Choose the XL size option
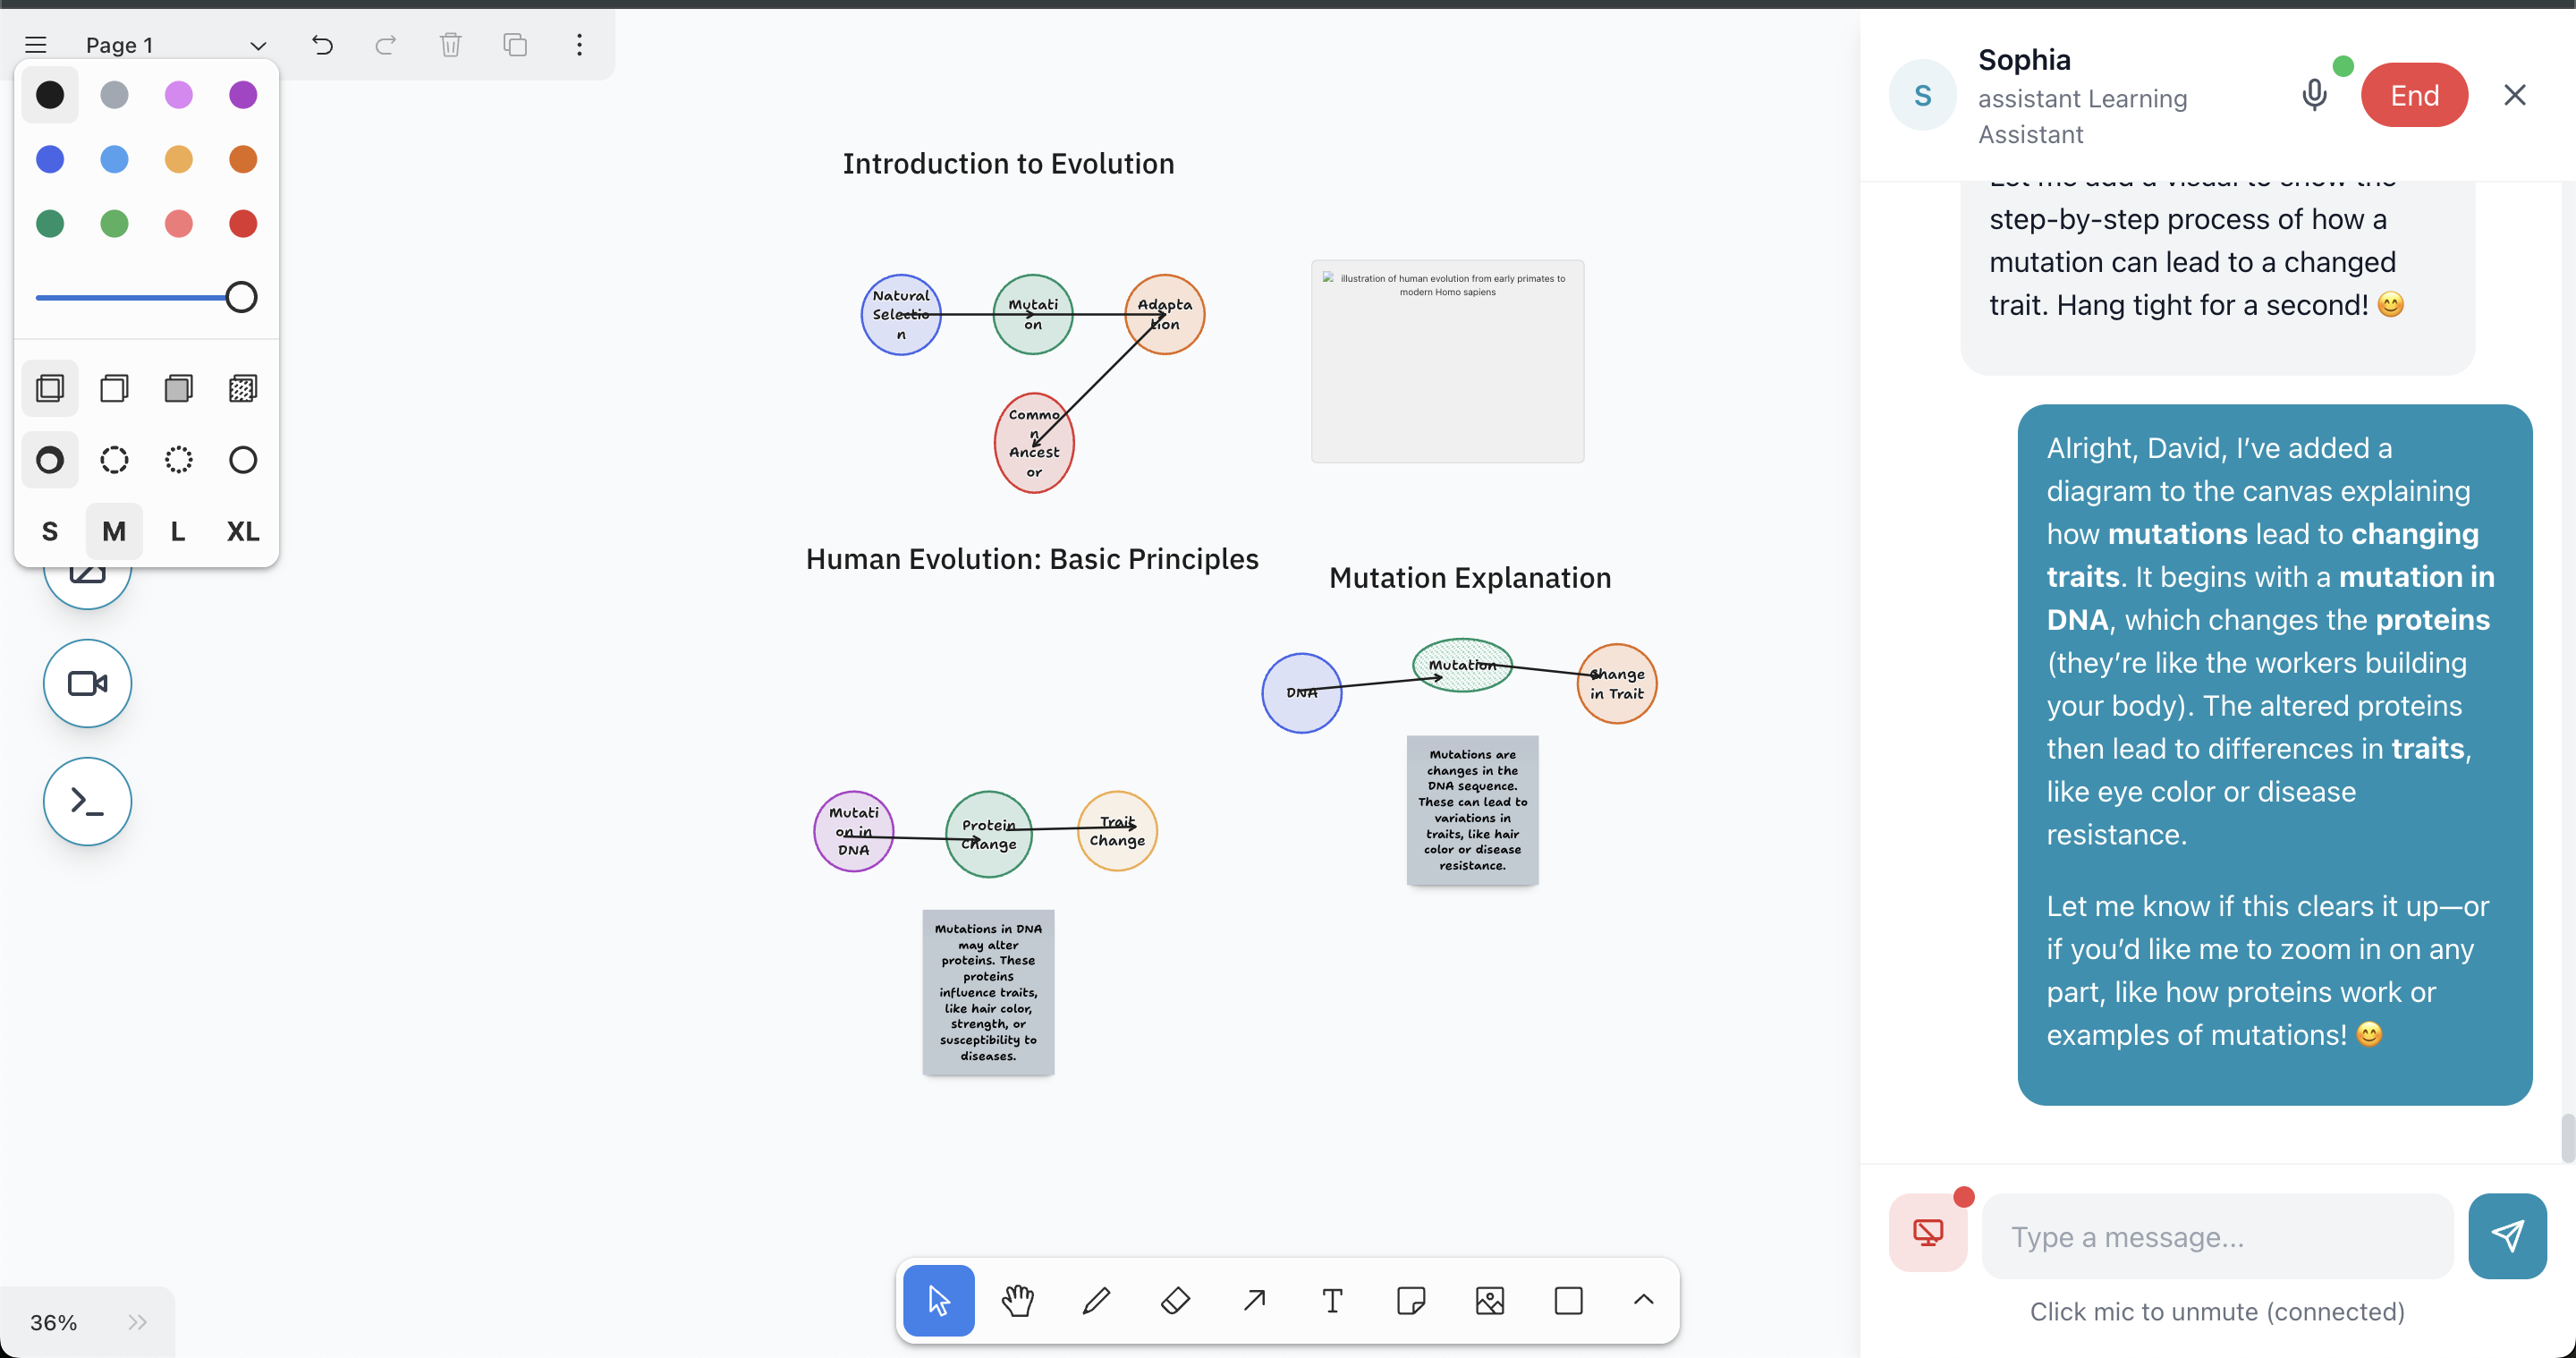Viewport: 2576px width, 1358px height. [242, 532]
